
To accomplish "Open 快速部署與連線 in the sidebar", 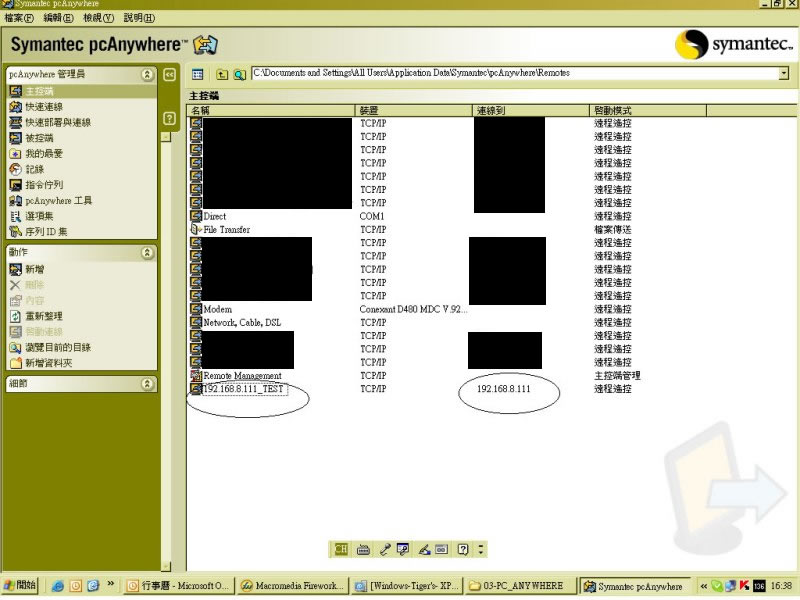I will tap(58, 122).
